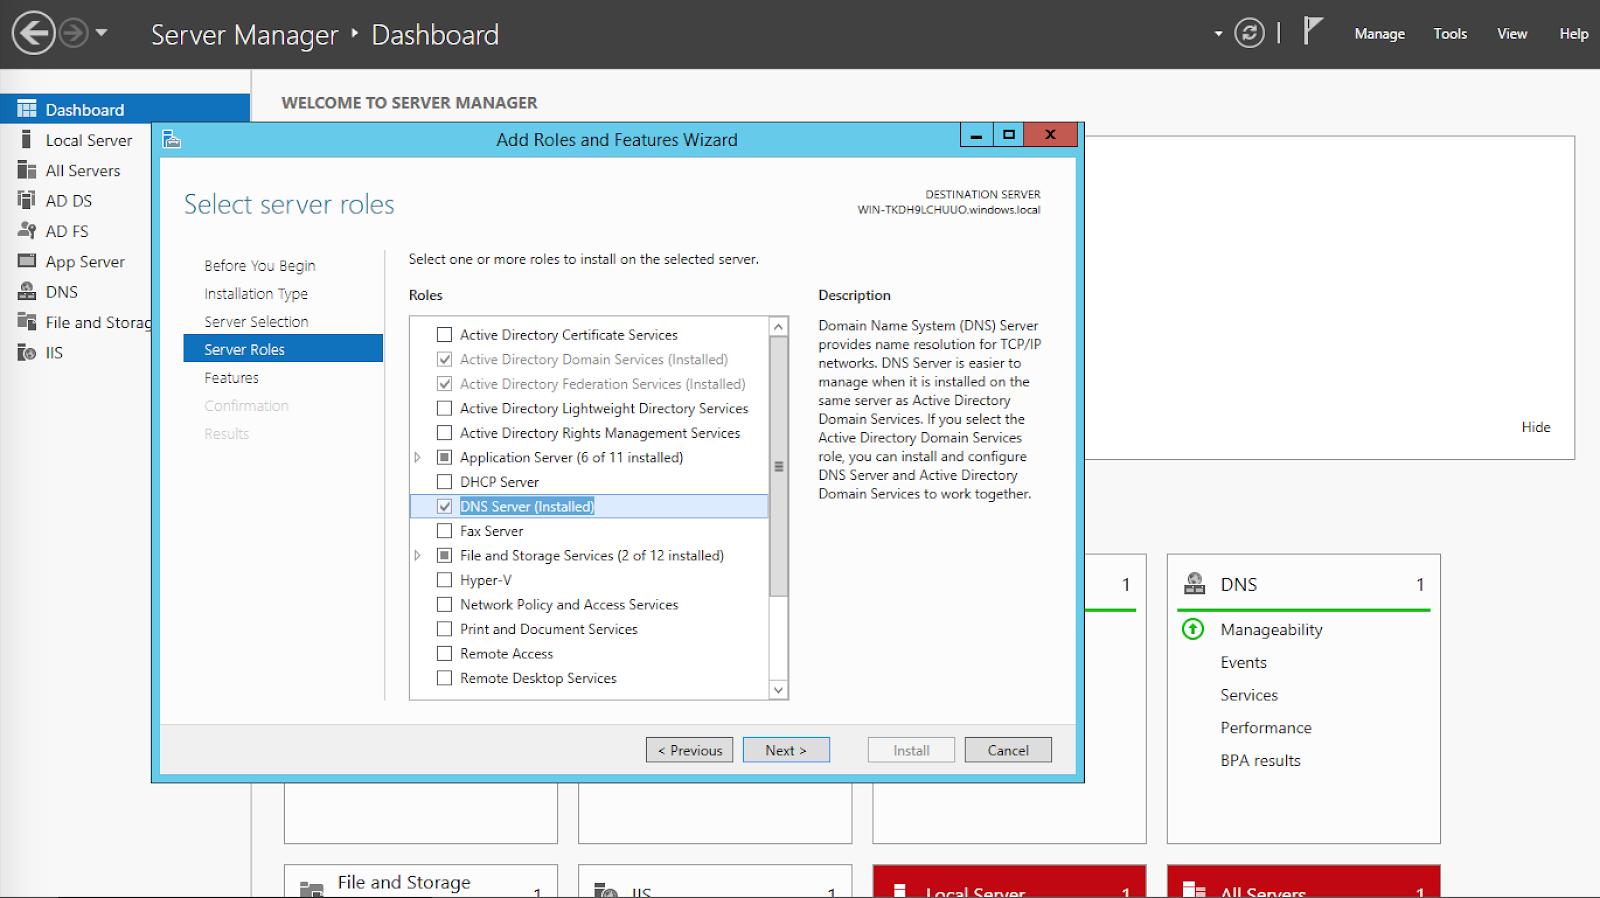Click roles list scroll up arrow
The width and height of the screenshot is (1600, 898).
(779, 327)
